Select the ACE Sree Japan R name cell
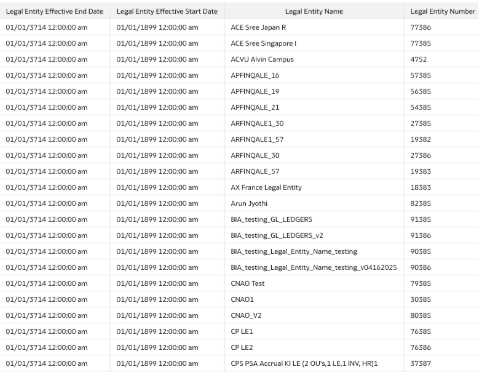 coord(258,27)
